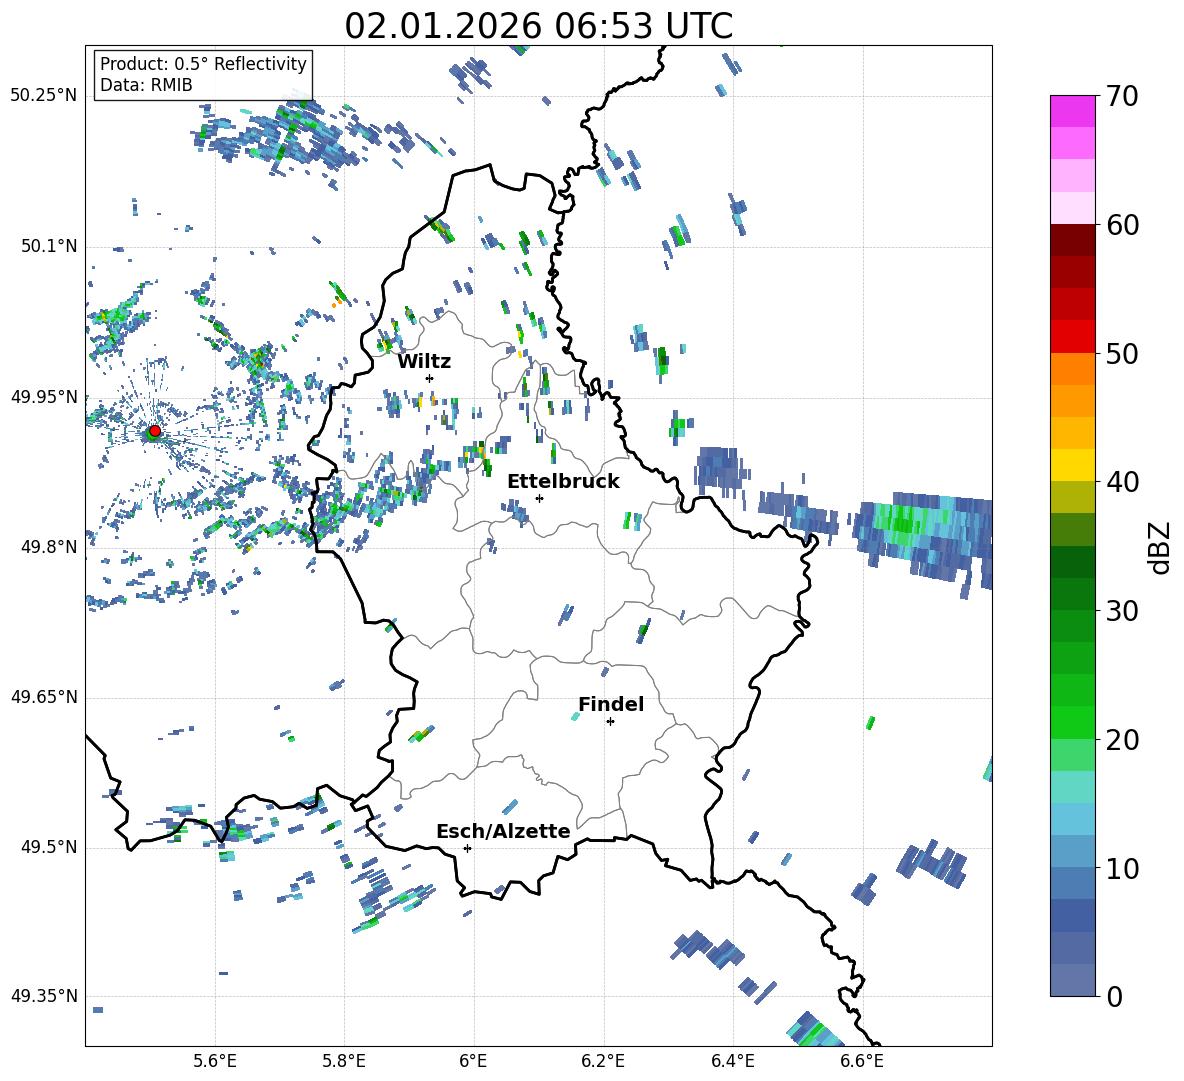Screen dimensions: 1184x1081
Task: Click the 49.95°N latitude label
Action: (x=44, y=396)
